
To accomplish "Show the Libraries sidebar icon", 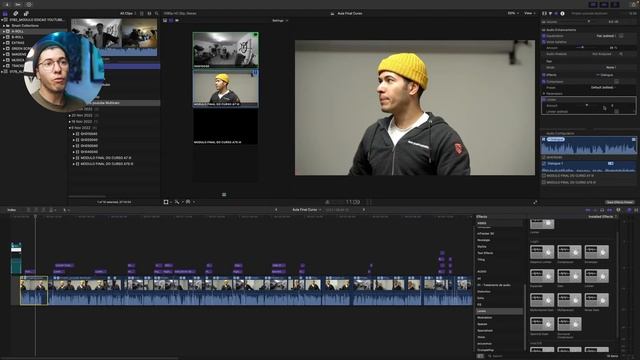I will click(x=5, y=13).
